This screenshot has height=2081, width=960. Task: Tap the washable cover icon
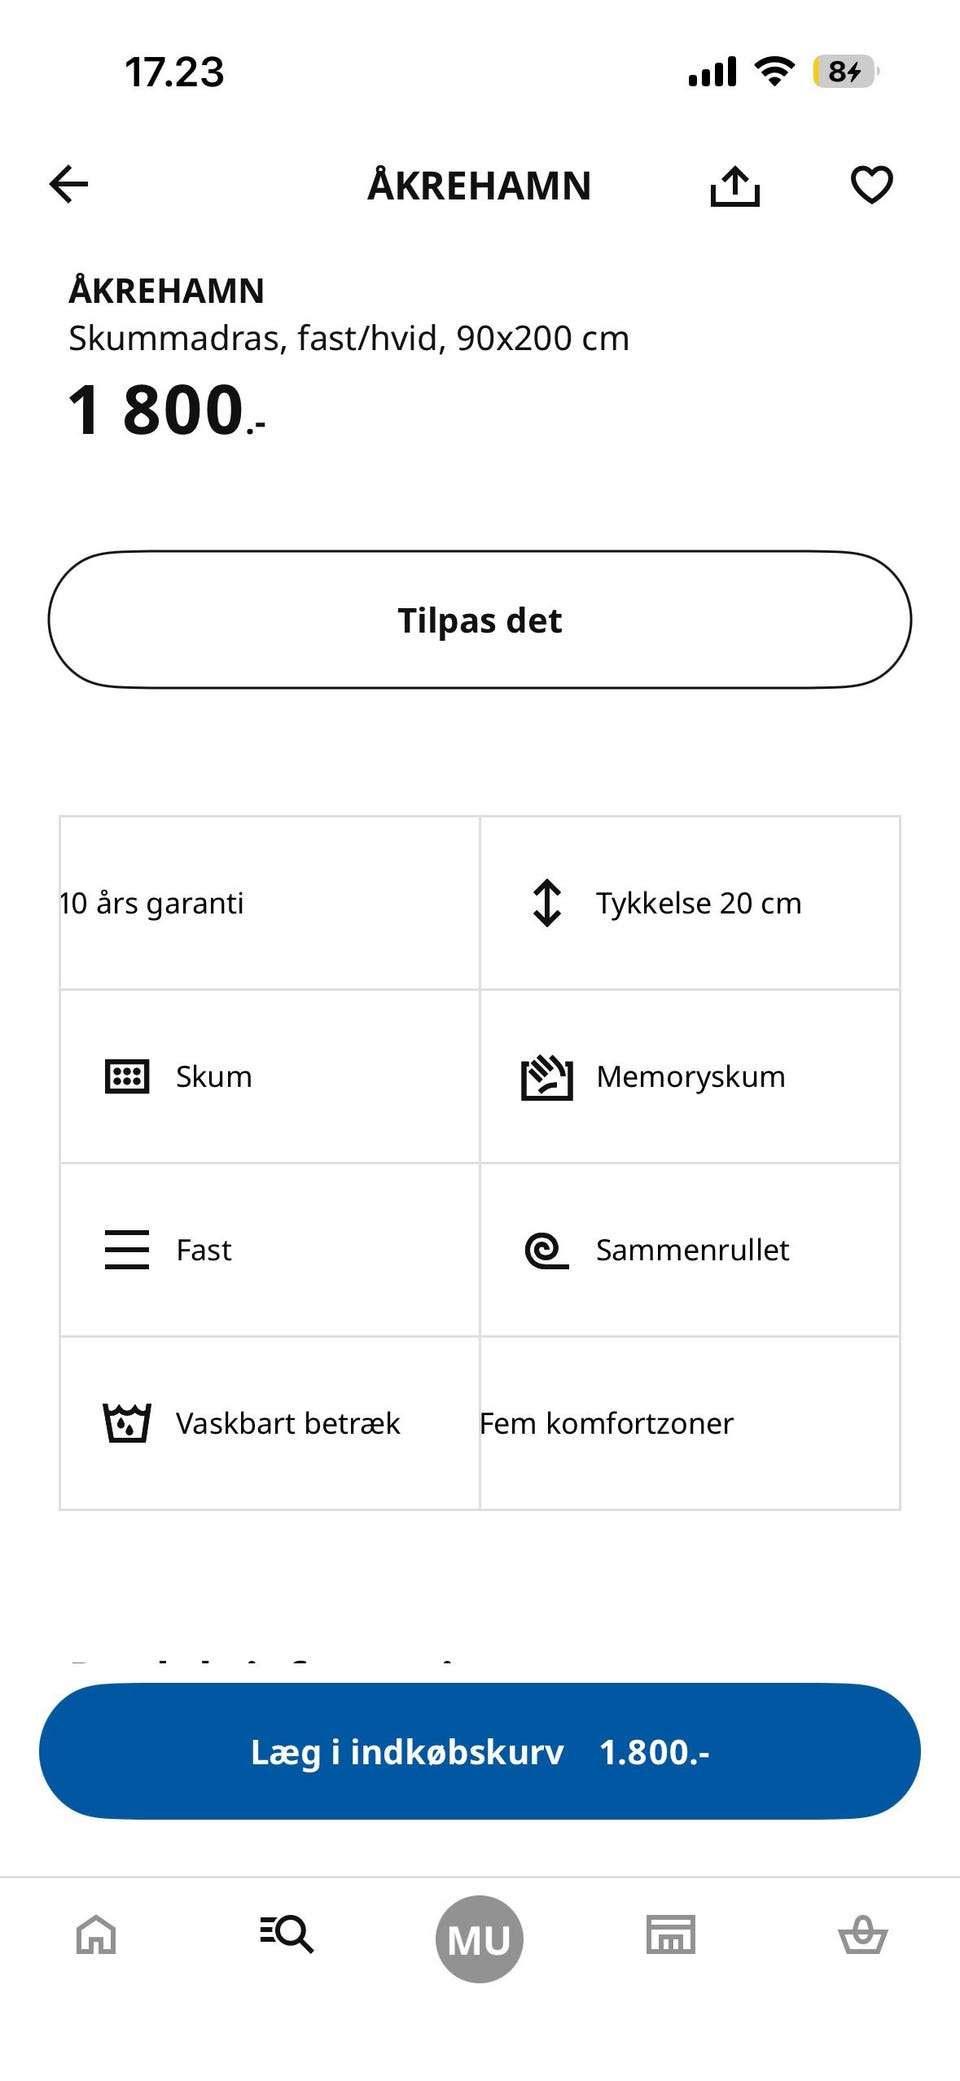point(127,1423)
